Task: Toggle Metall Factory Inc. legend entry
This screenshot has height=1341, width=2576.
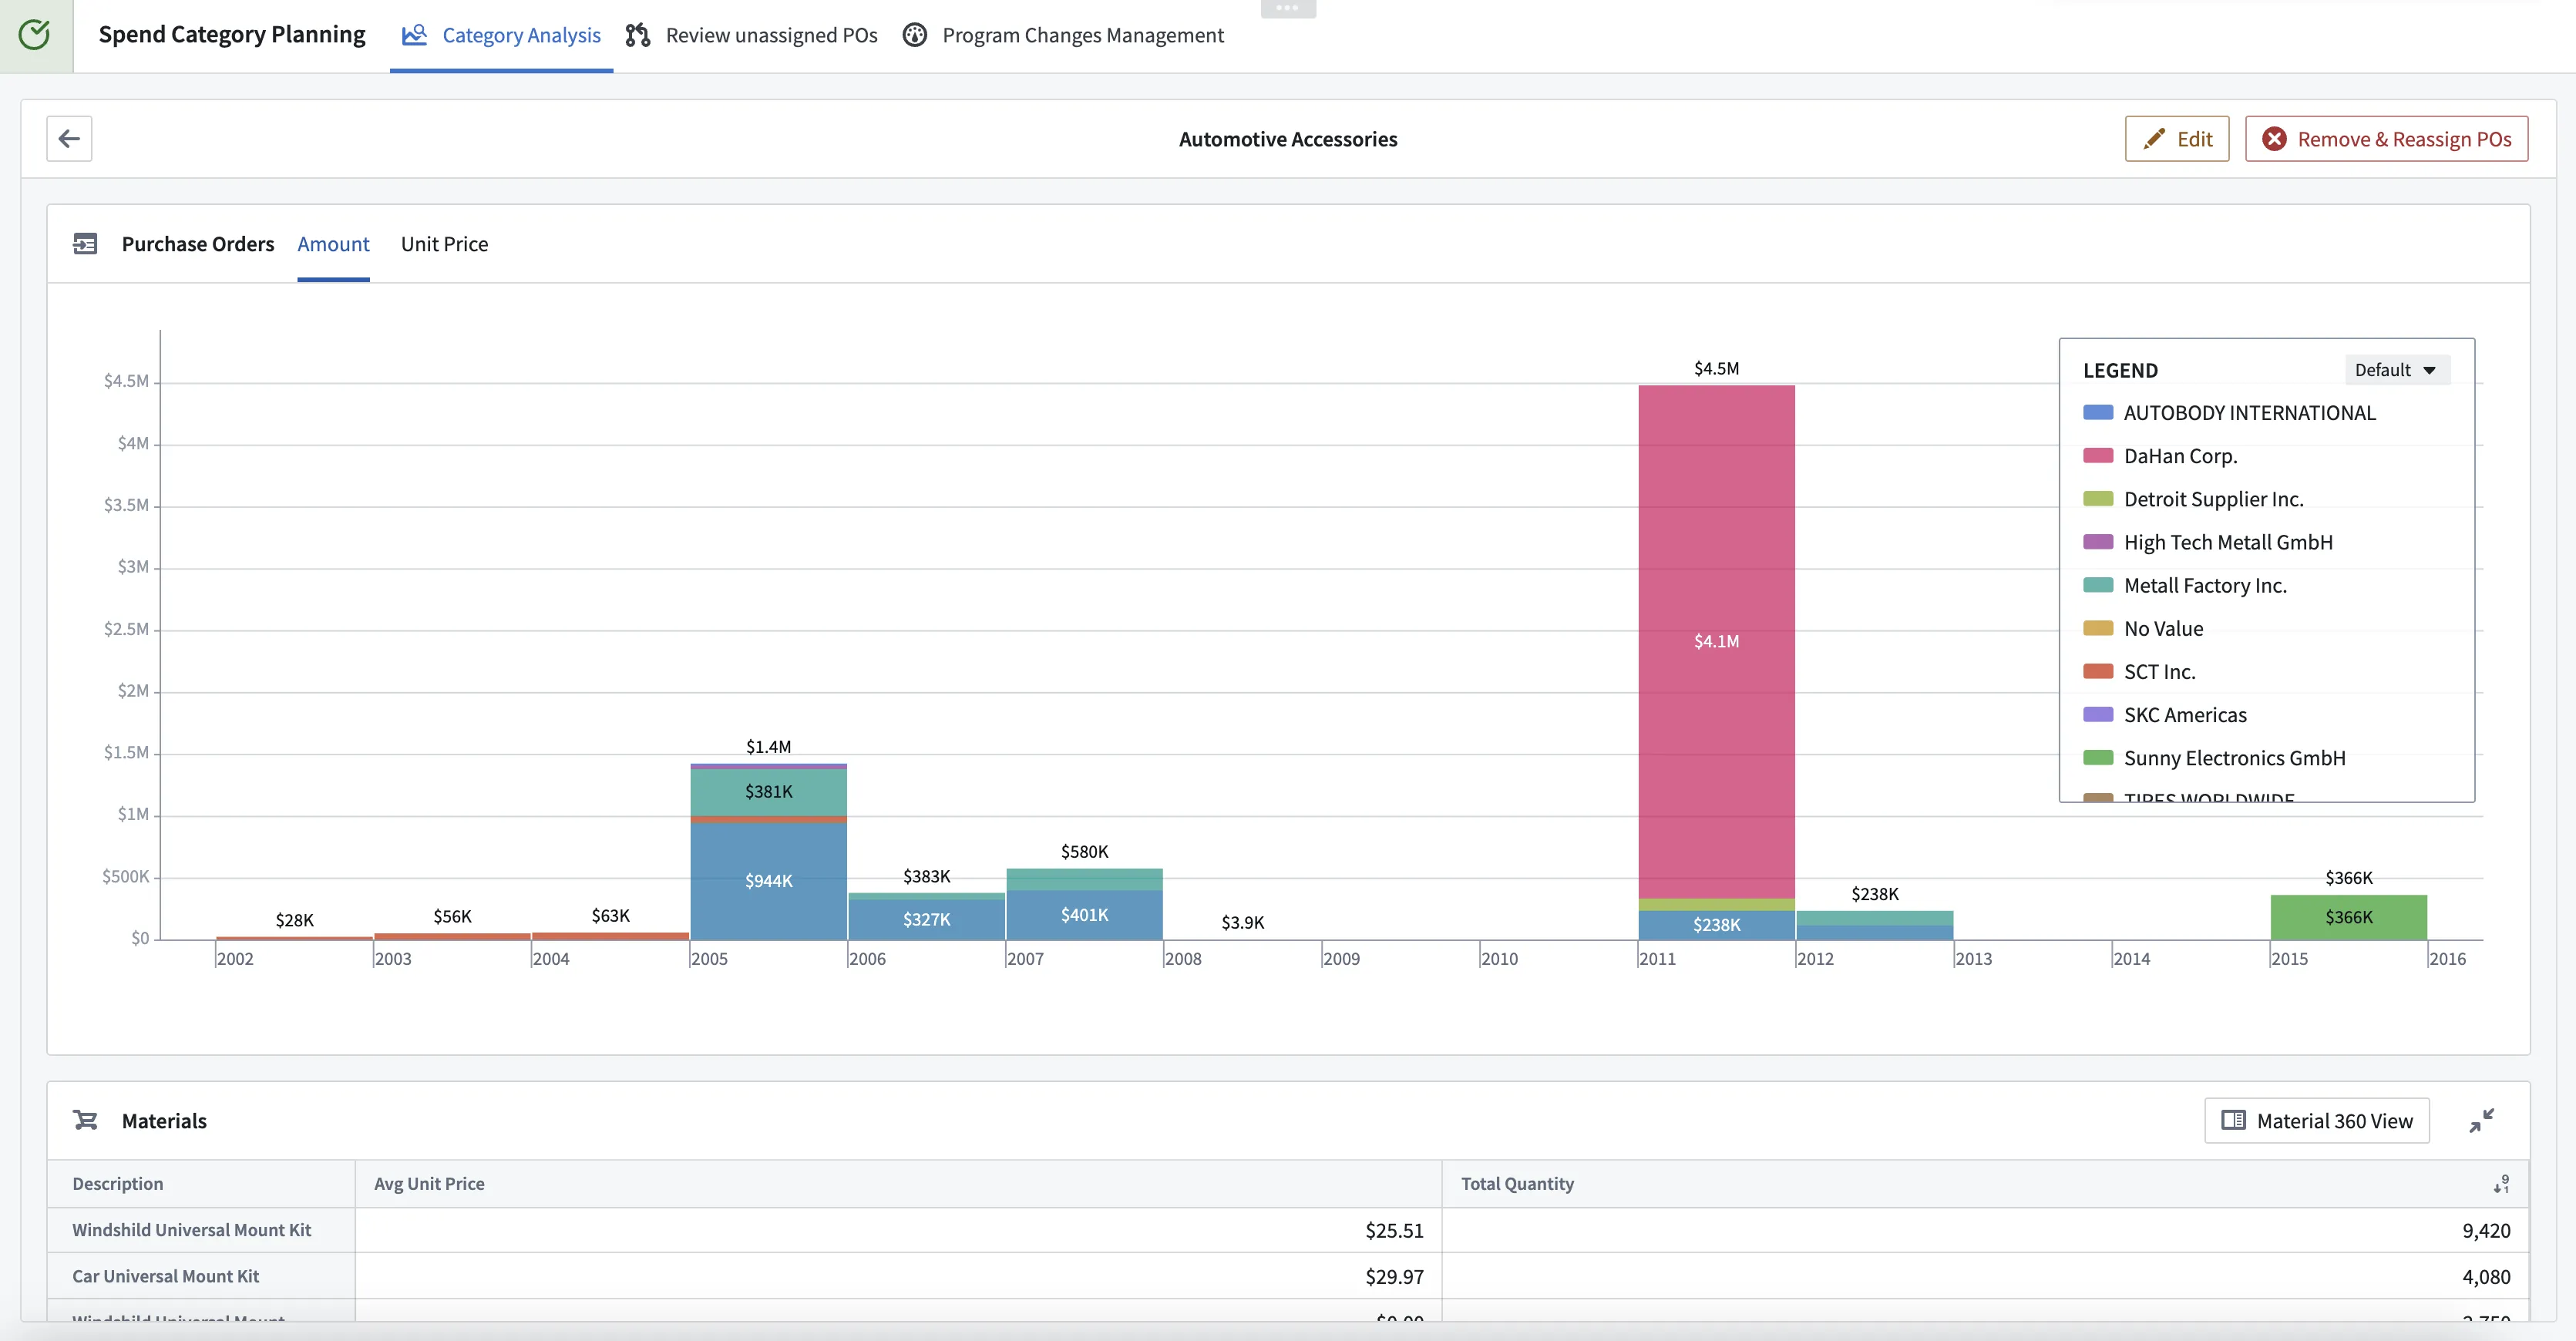Action: 2204,586
